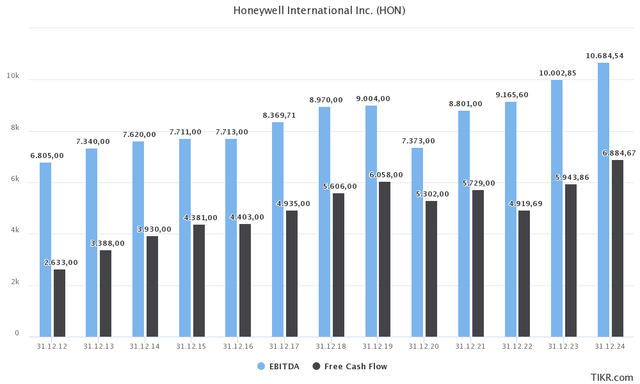
Task: Click the y-axis label 4k
Action: pyautogui.click(x=15, y=230)
